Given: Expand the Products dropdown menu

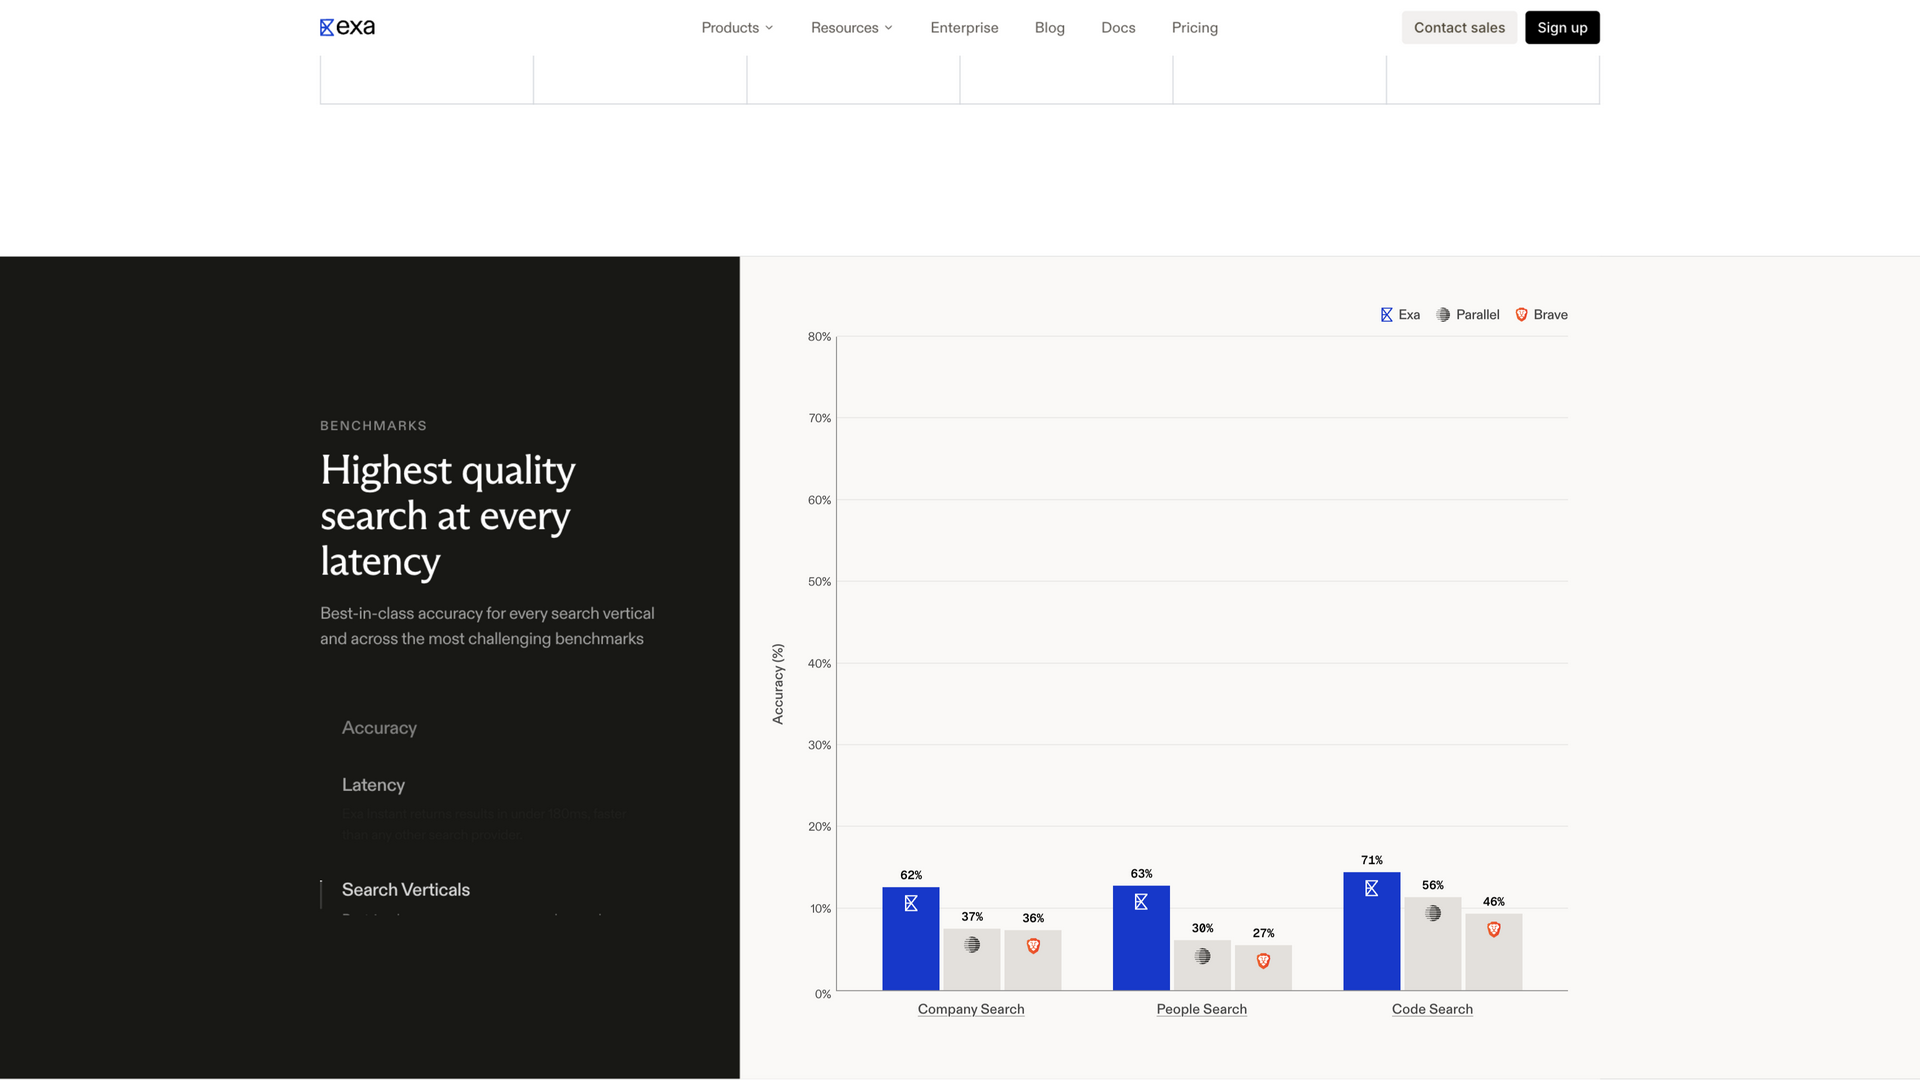Looking at the screenshot, I should pyautogui.click(x=737, y=28).
